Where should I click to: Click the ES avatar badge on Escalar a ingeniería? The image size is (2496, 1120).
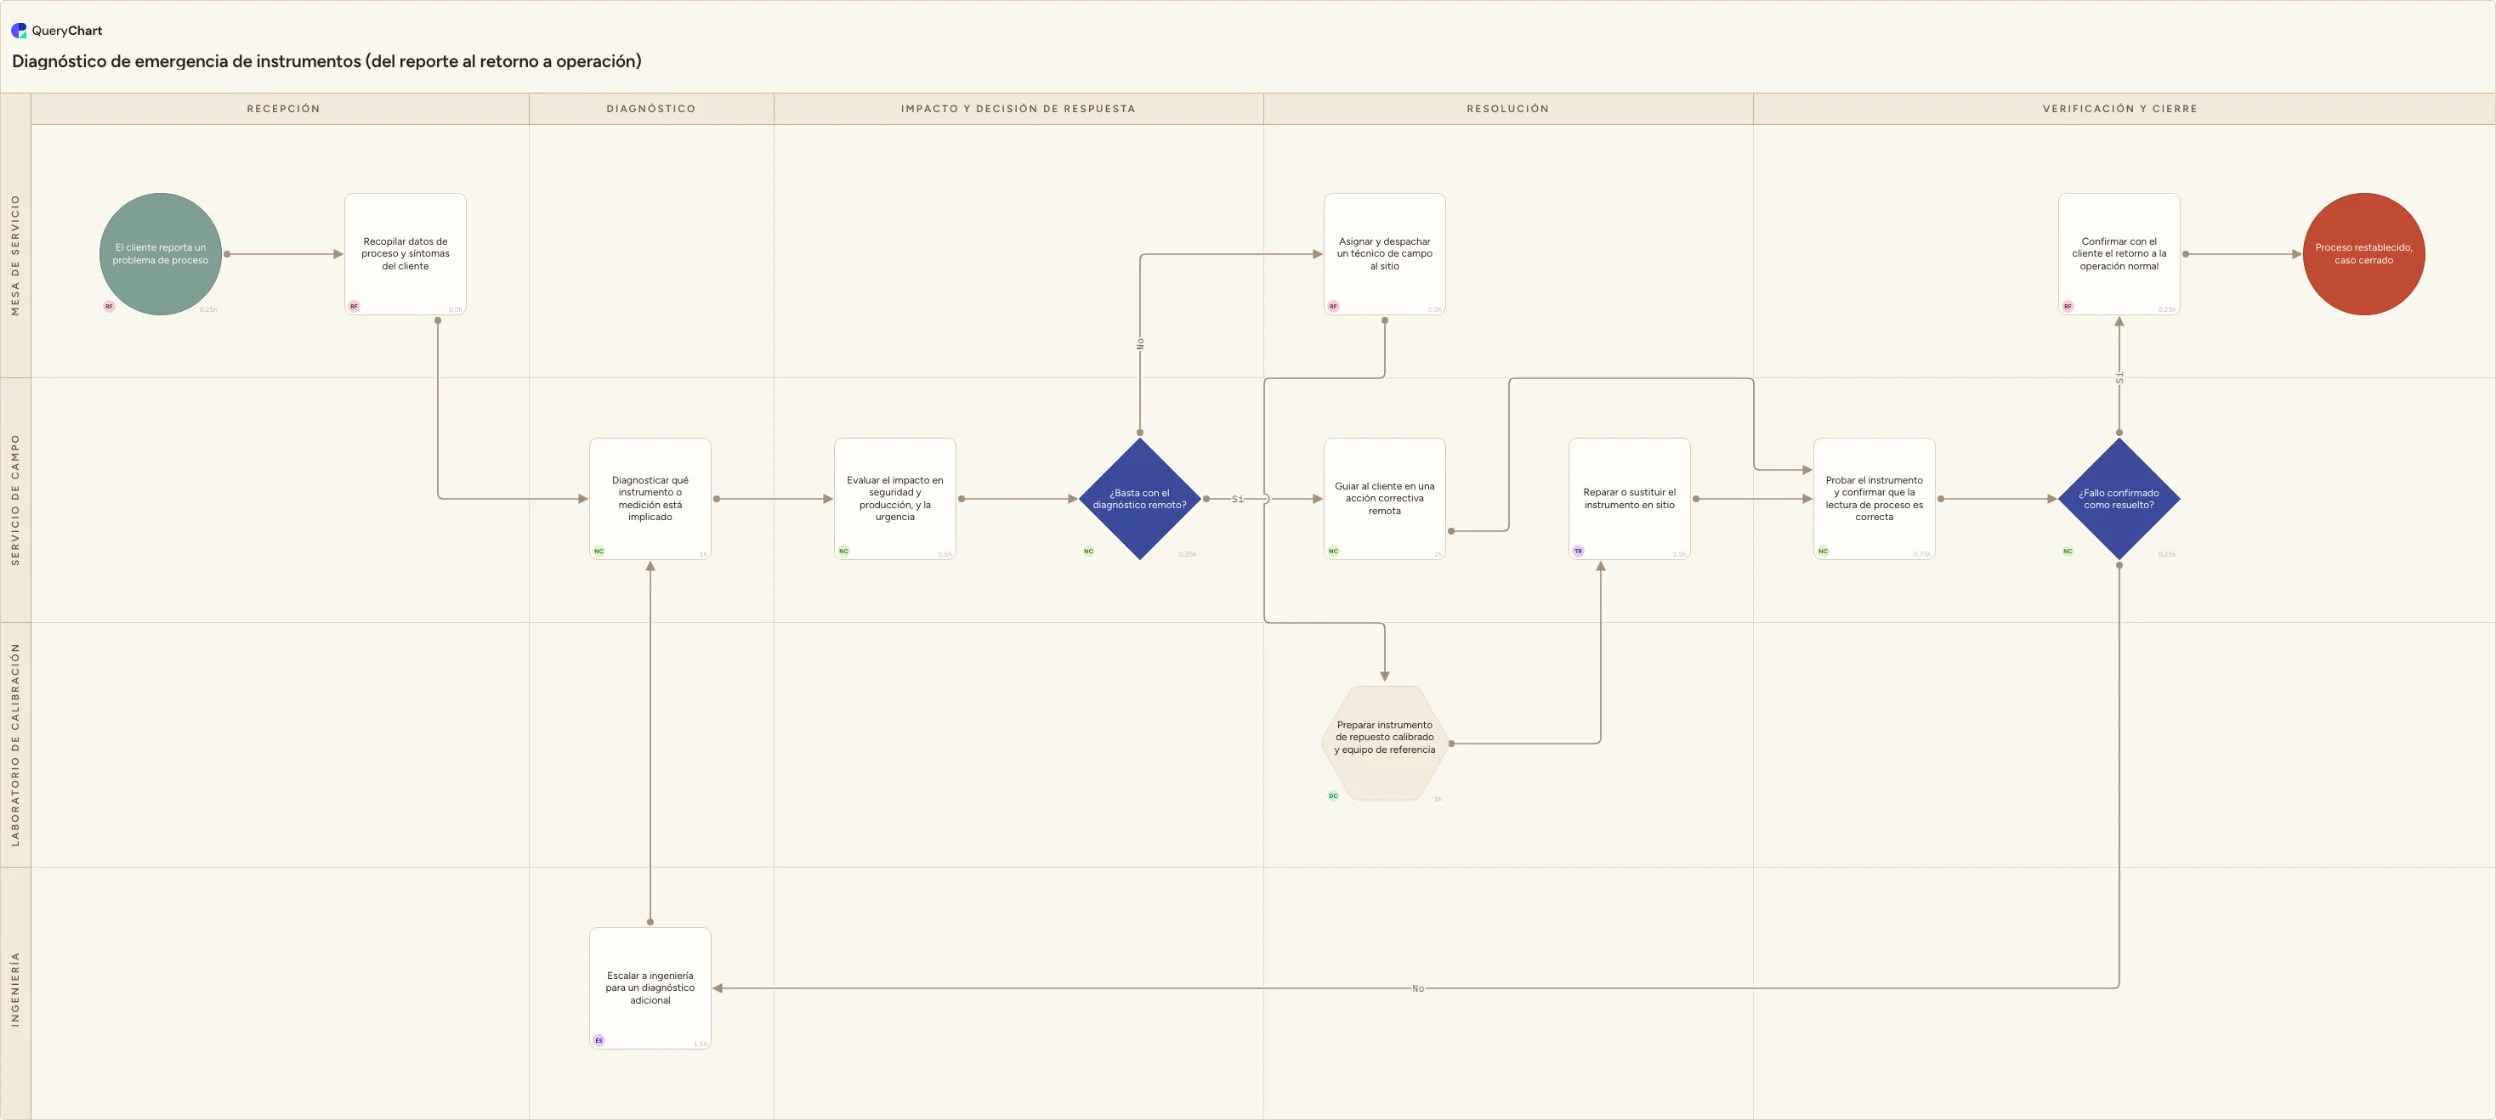(599, 1040)
